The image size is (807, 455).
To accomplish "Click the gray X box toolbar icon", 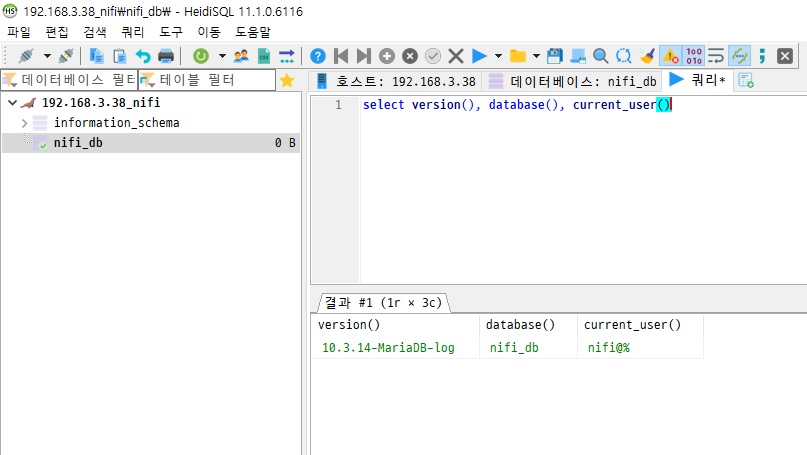I will click(785, 56).
